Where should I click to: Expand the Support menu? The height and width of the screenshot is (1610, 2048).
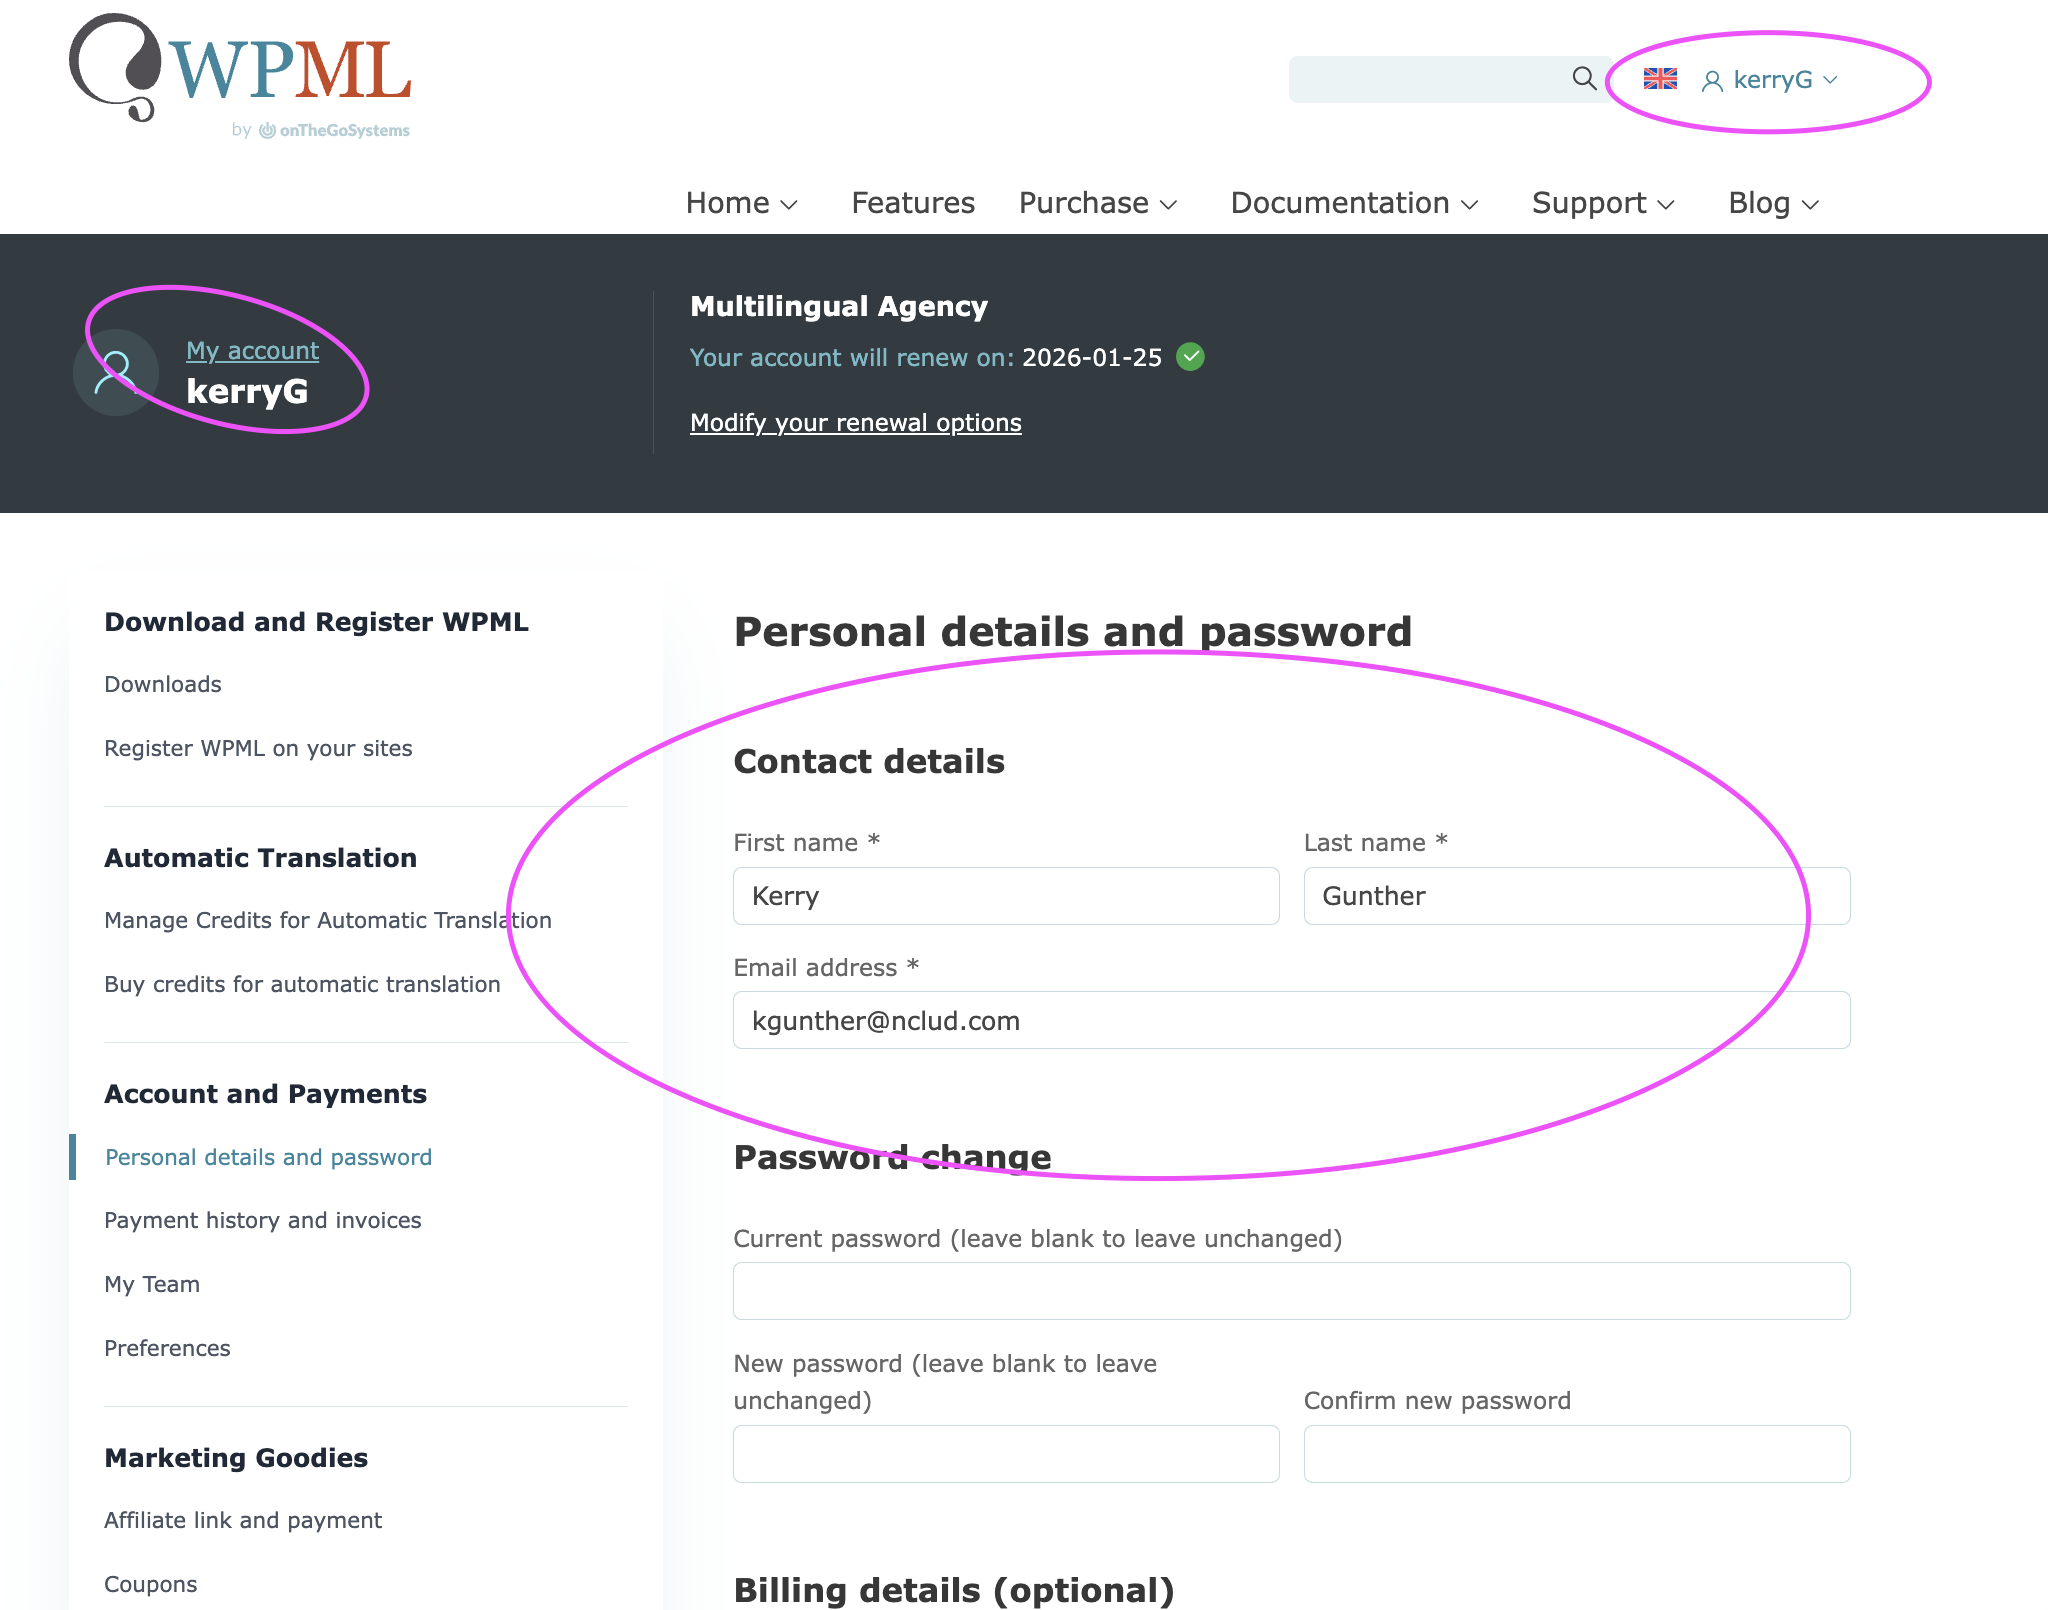[1602, 203]
